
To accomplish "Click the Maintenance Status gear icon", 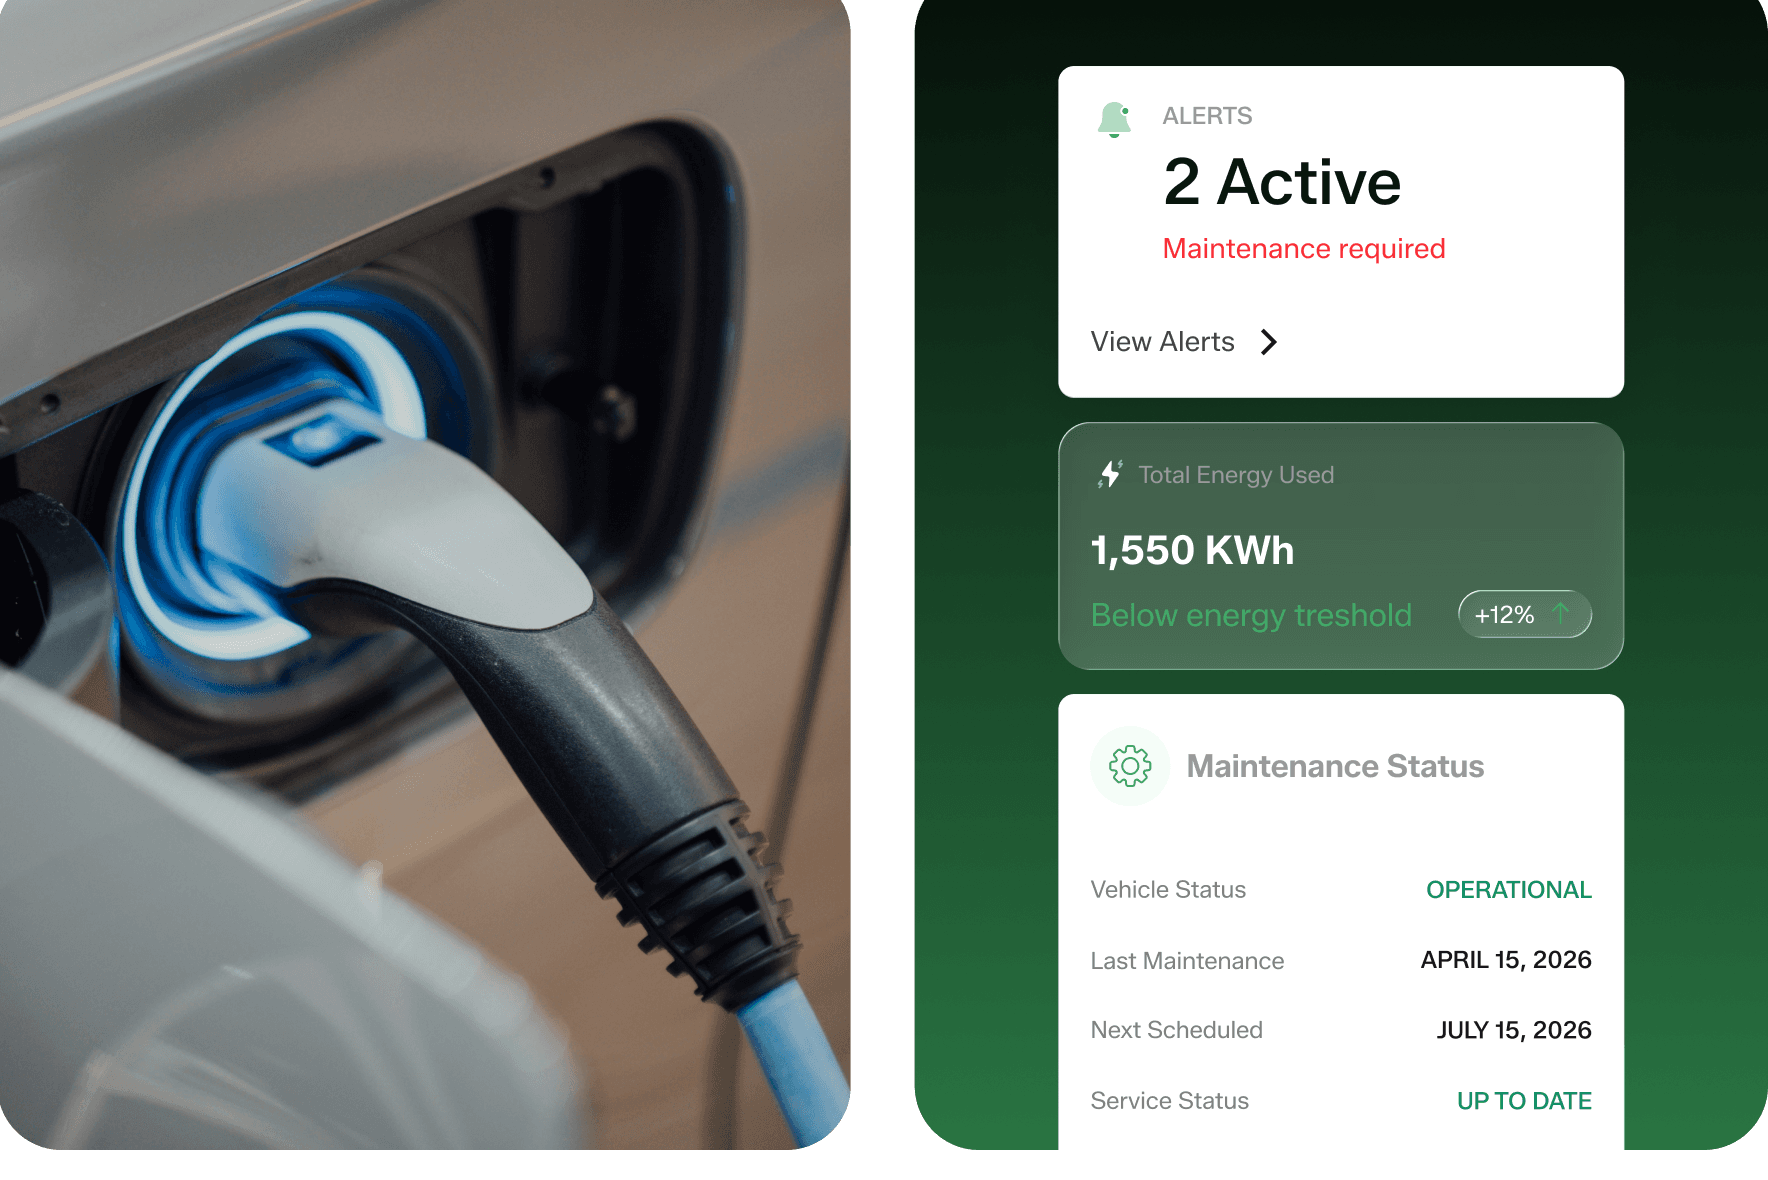I will tap(1130, 766).
